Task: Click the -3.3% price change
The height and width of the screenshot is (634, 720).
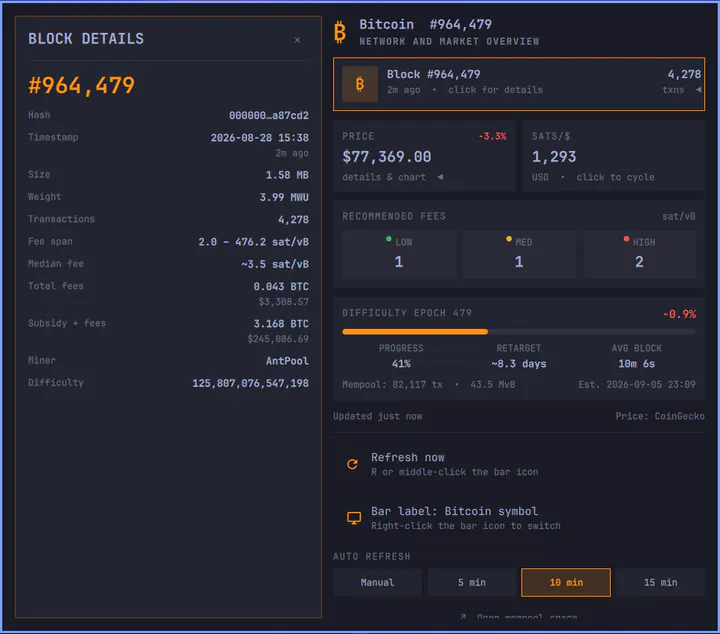Action: point(492,136)
